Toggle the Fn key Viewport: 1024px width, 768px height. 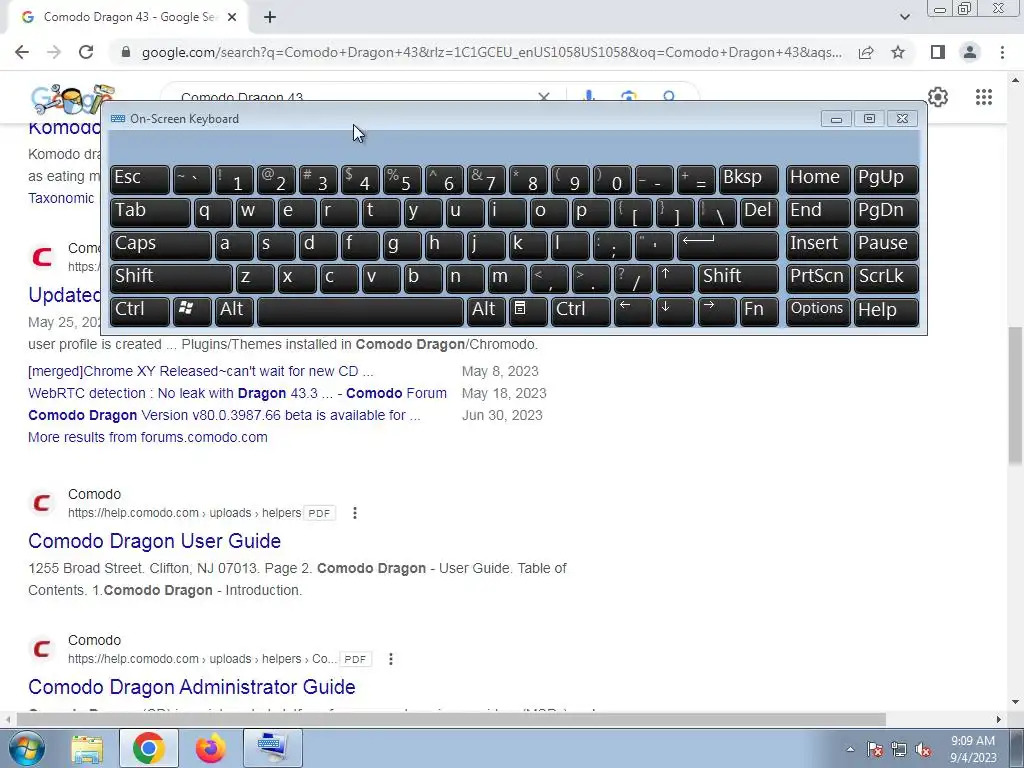759,312
